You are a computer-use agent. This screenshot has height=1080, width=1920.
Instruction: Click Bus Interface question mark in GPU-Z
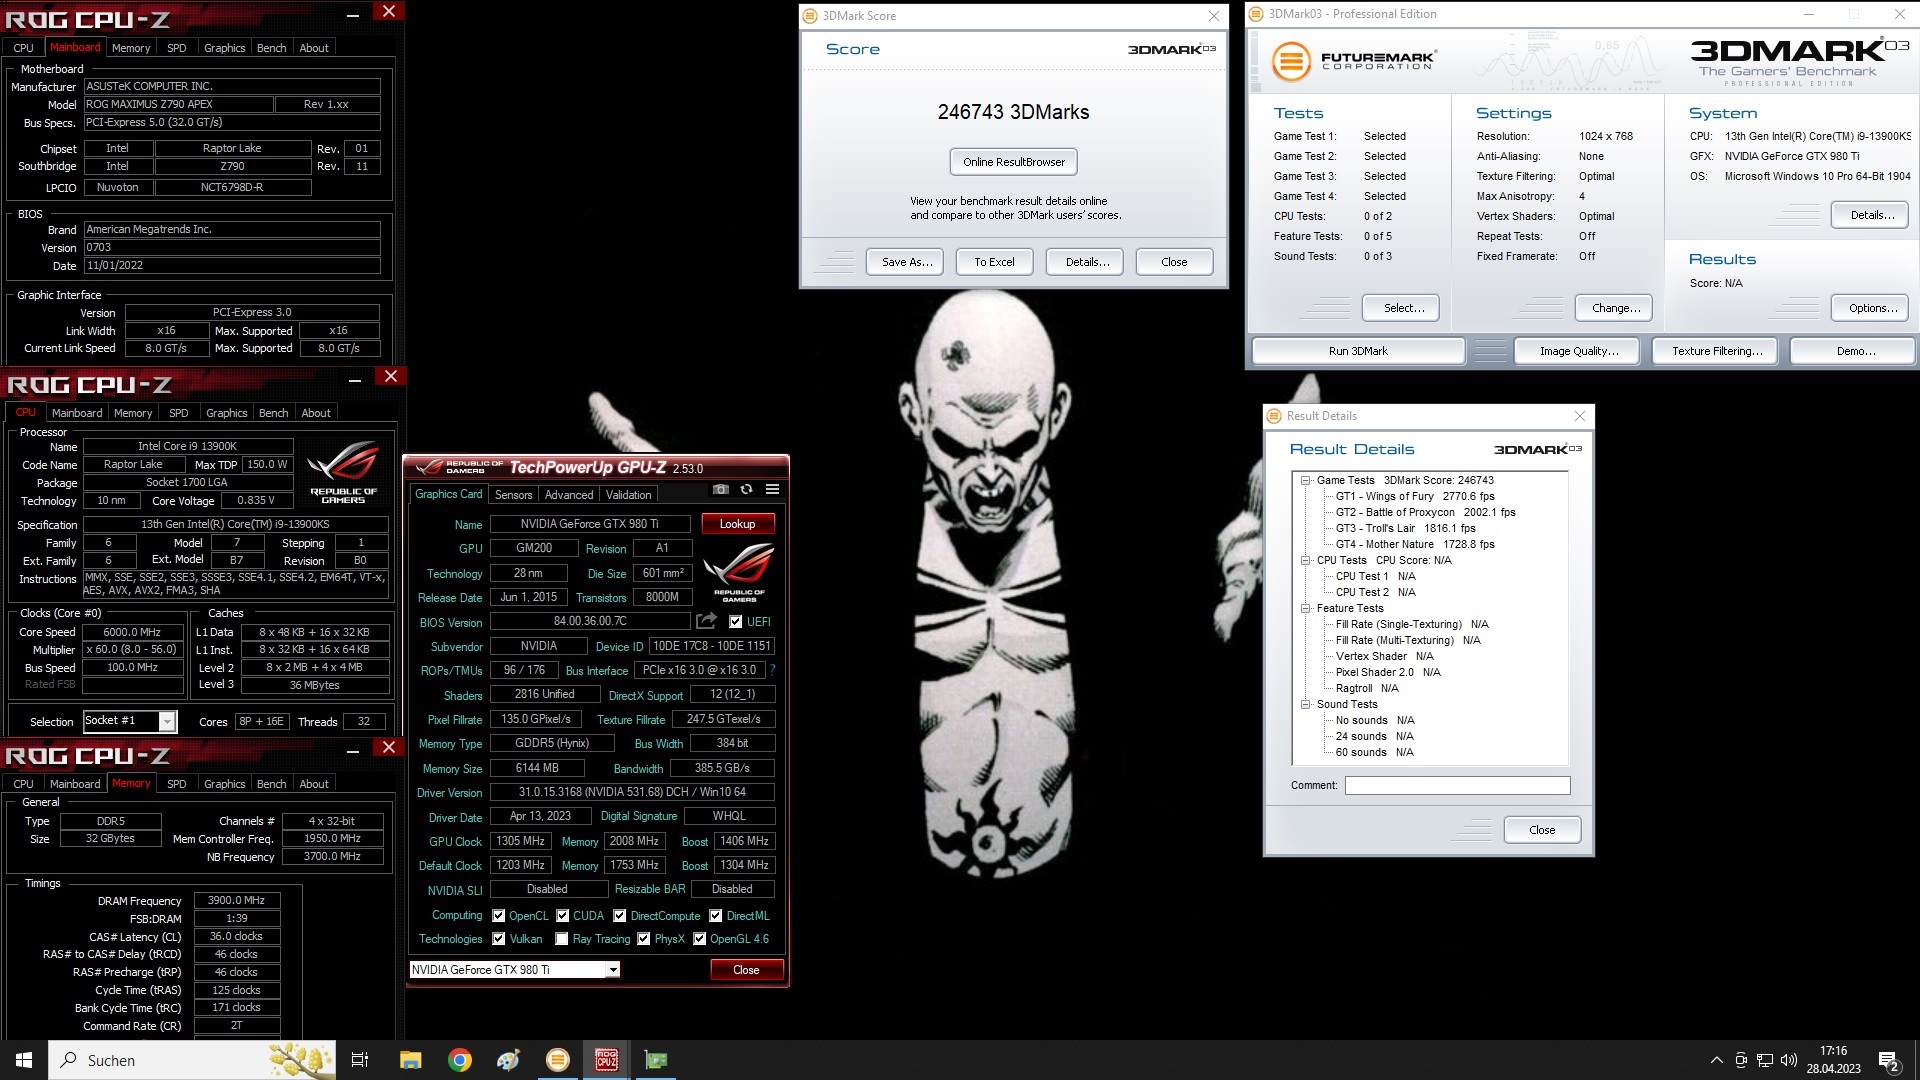pyautogui.click(x=772, y=670)
